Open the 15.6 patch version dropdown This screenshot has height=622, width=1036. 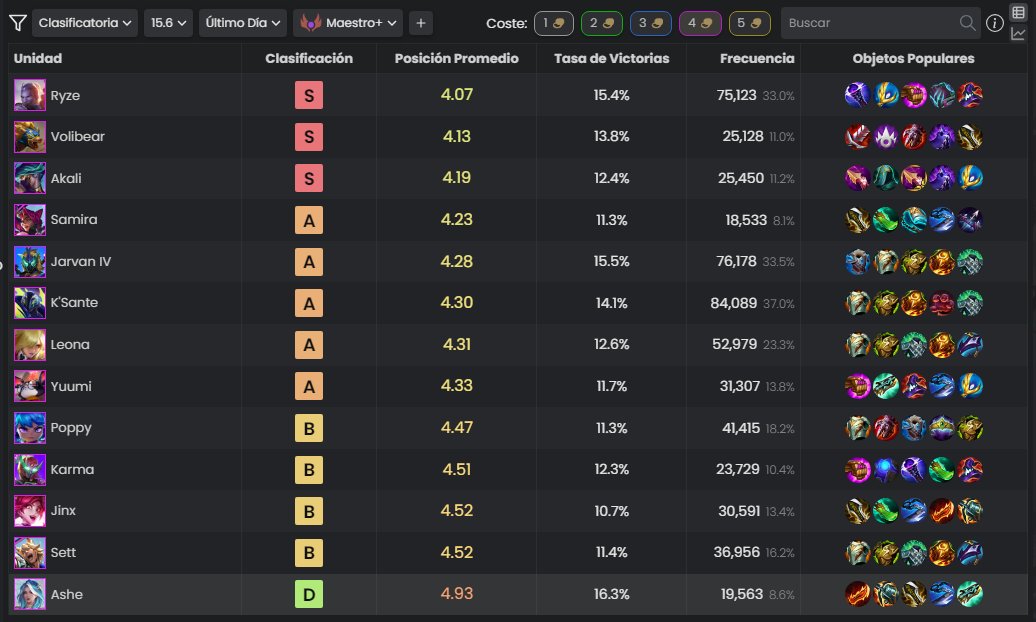168,23
